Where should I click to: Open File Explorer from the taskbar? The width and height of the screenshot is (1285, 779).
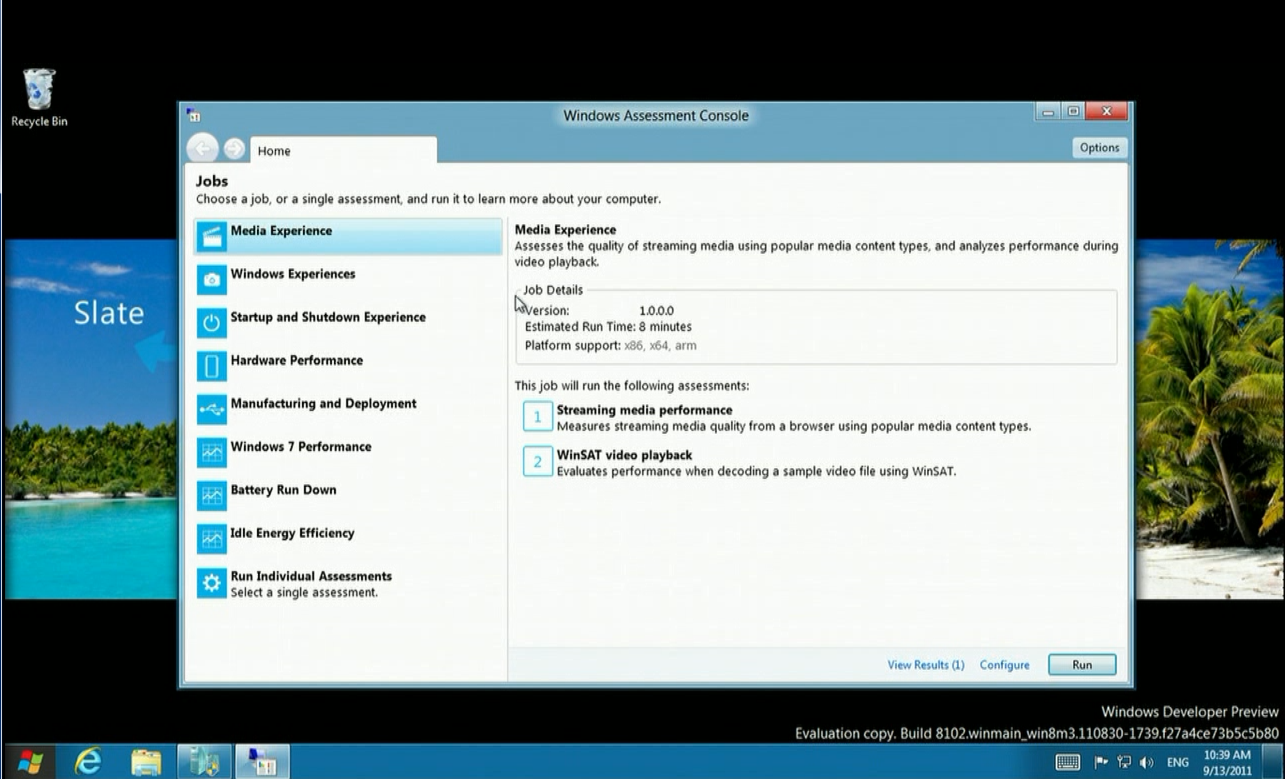[x=146, y=762]
